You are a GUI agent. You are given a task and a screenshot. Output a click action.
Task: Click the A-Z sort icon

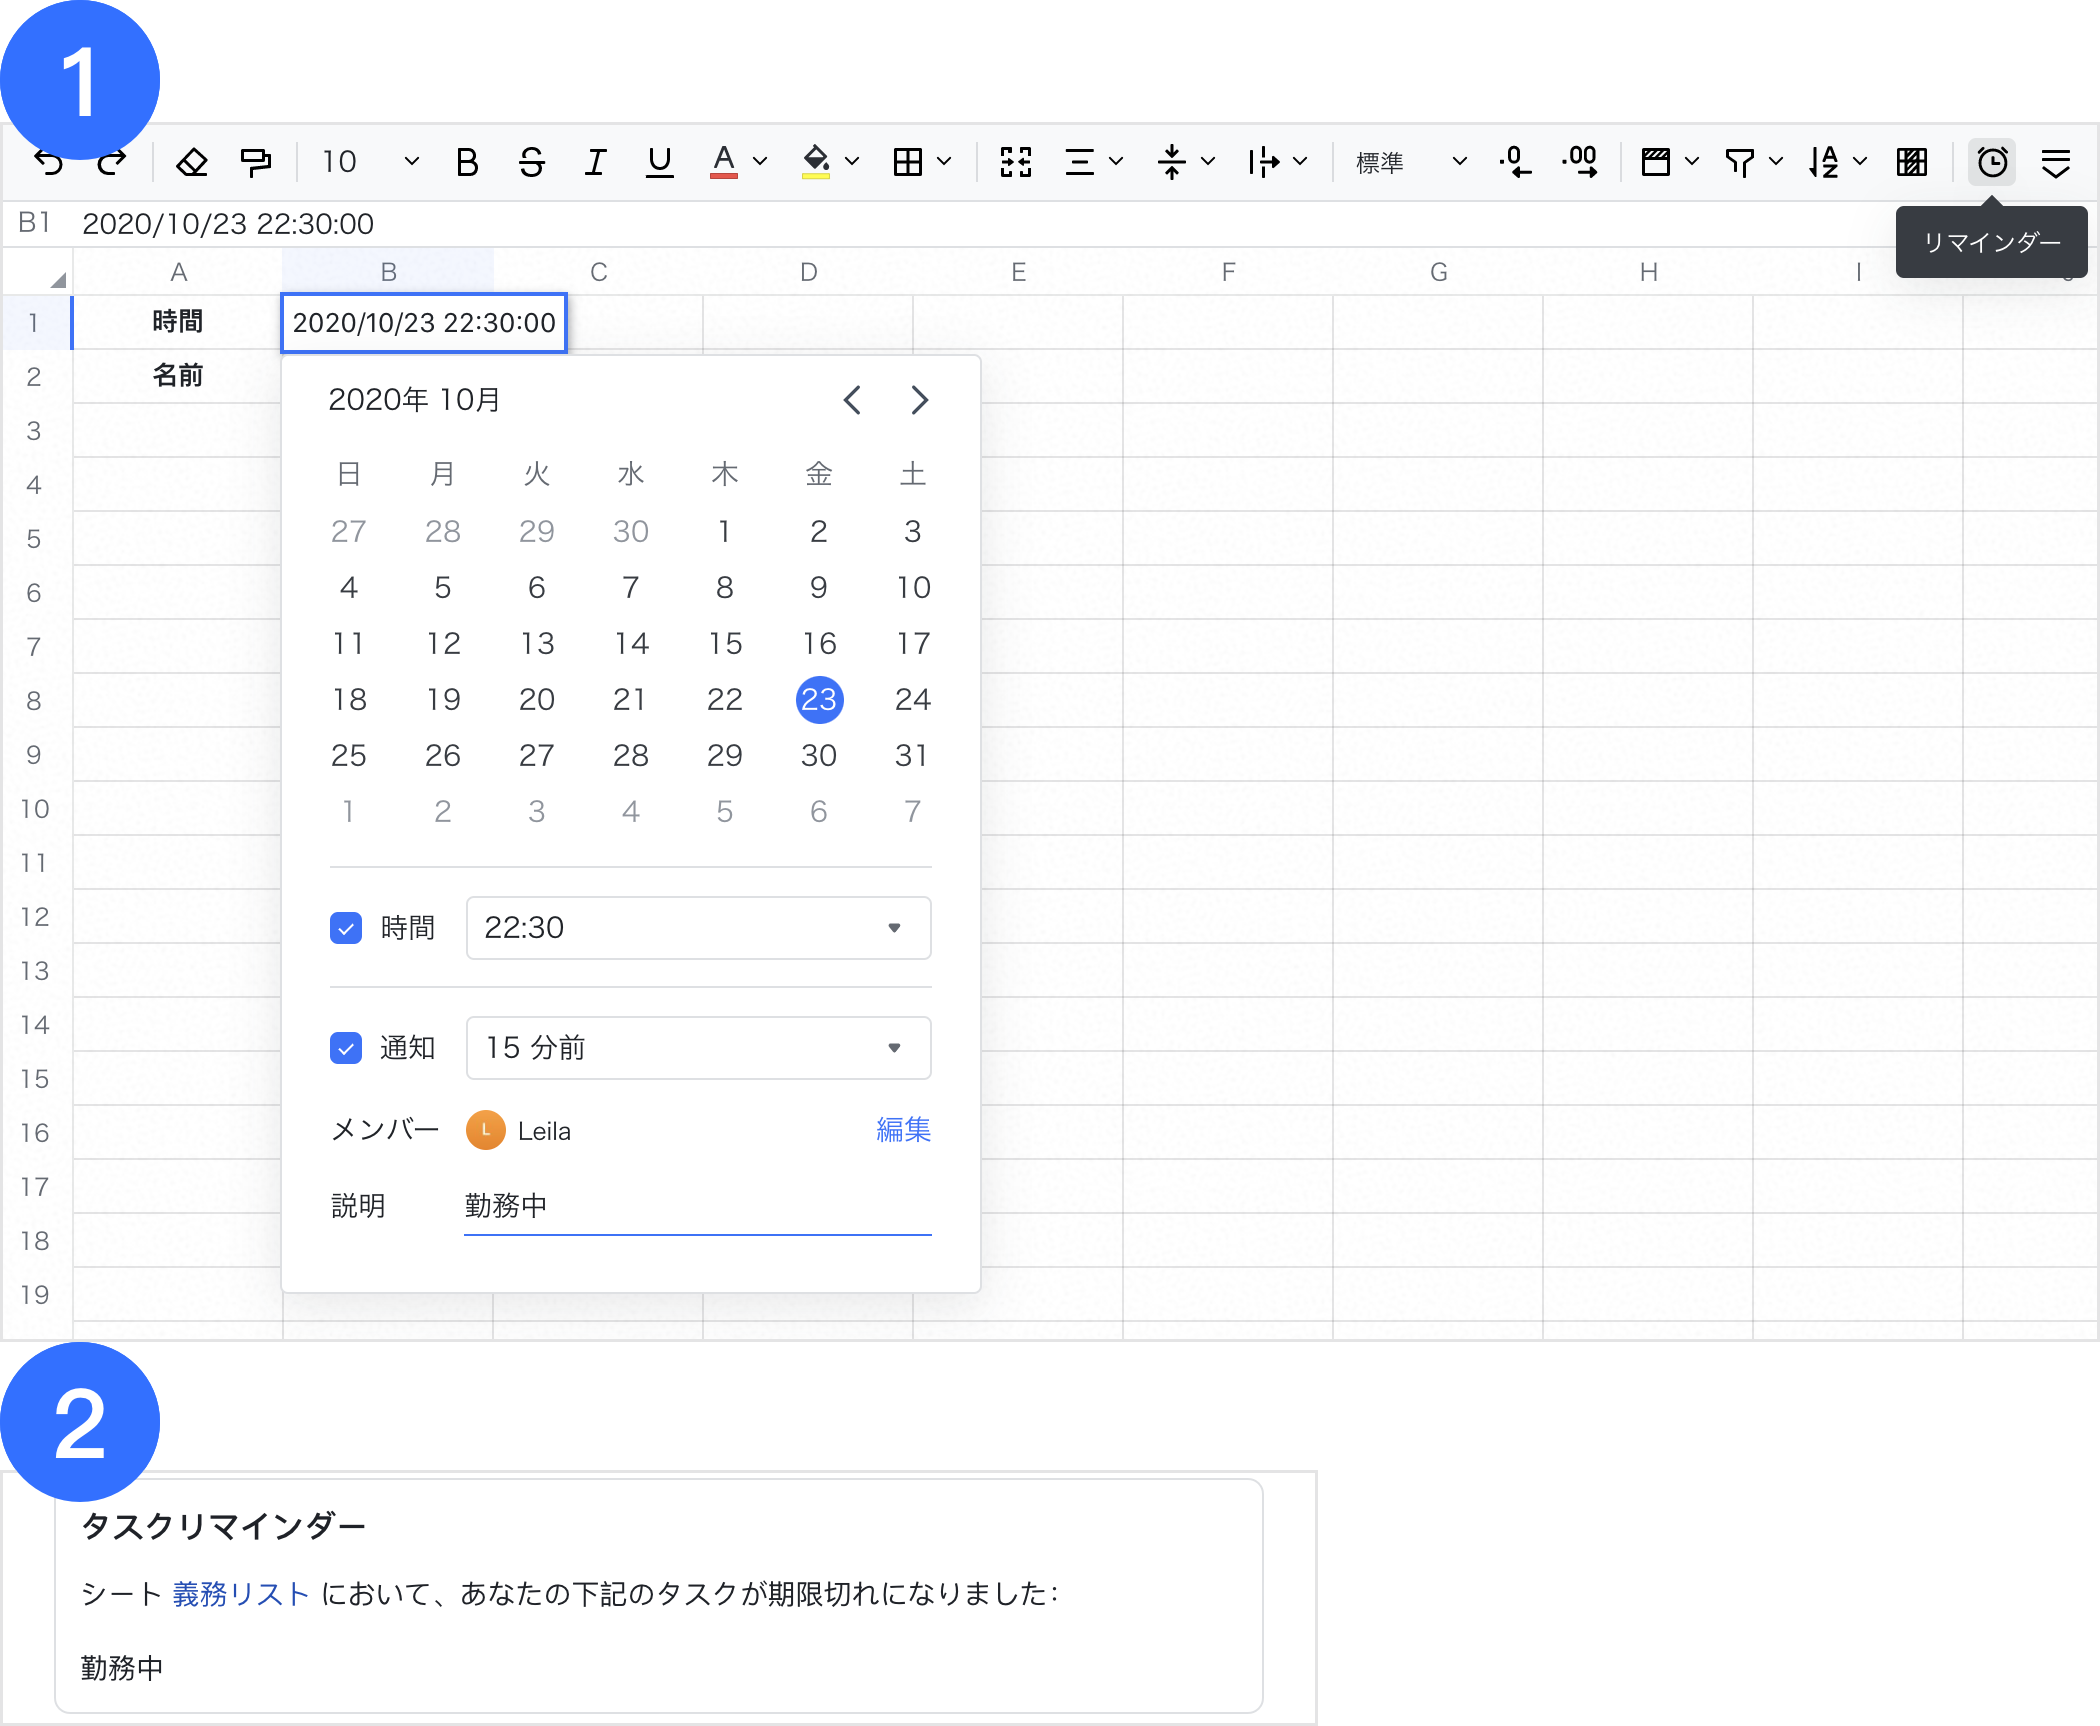coord(1824,162)
